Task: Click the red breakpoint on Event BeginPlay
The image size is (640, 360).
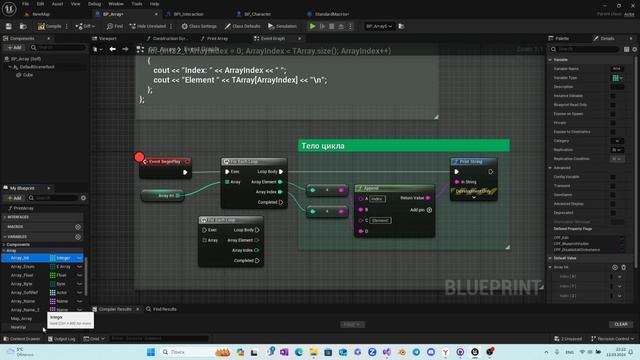Action: click(139, 157)
